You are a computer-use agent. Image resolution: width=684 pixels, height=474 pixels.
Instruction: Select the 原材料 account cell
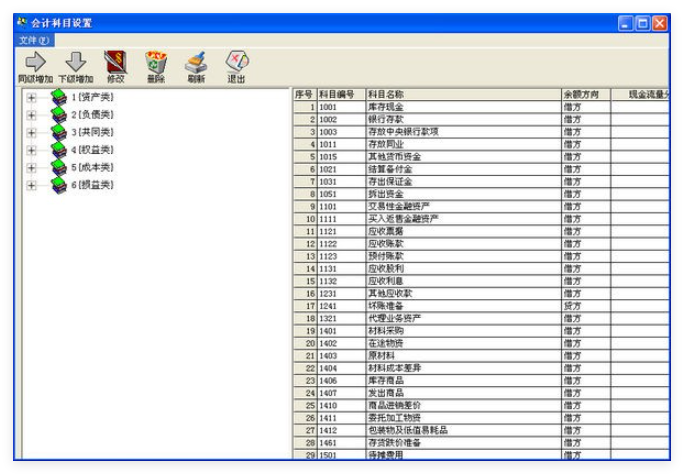click(463, 356)
